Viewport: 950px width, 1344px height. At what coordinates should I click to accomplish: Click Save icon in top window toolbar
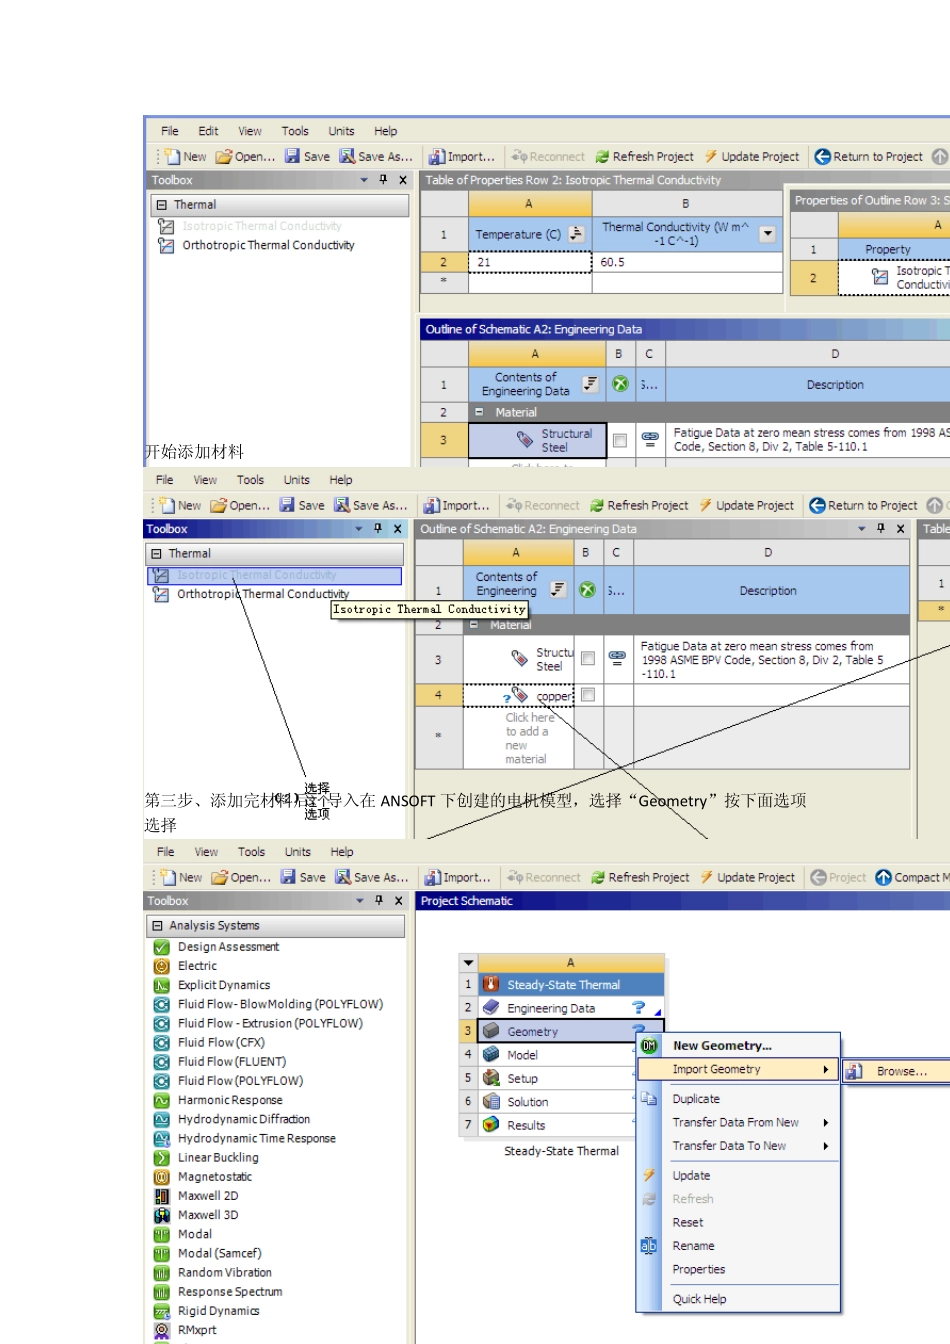point(292,156)
